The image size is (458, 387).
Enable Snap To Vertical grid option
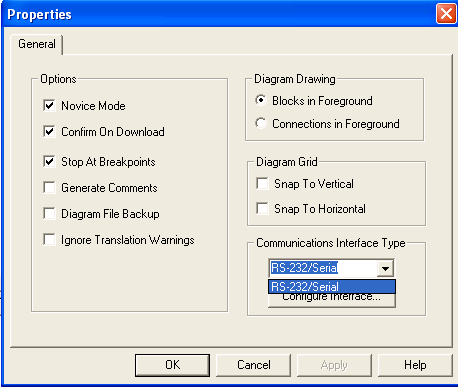click(x=262, y=184)
